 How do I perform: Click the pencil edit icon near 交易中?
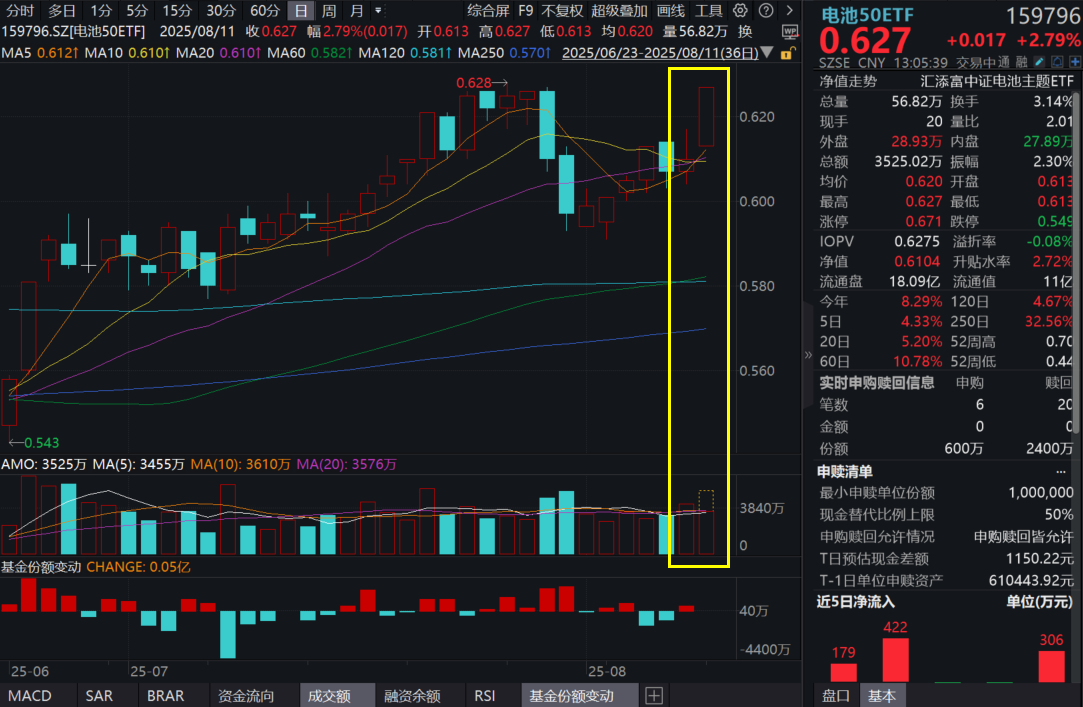coord(1038,62)
